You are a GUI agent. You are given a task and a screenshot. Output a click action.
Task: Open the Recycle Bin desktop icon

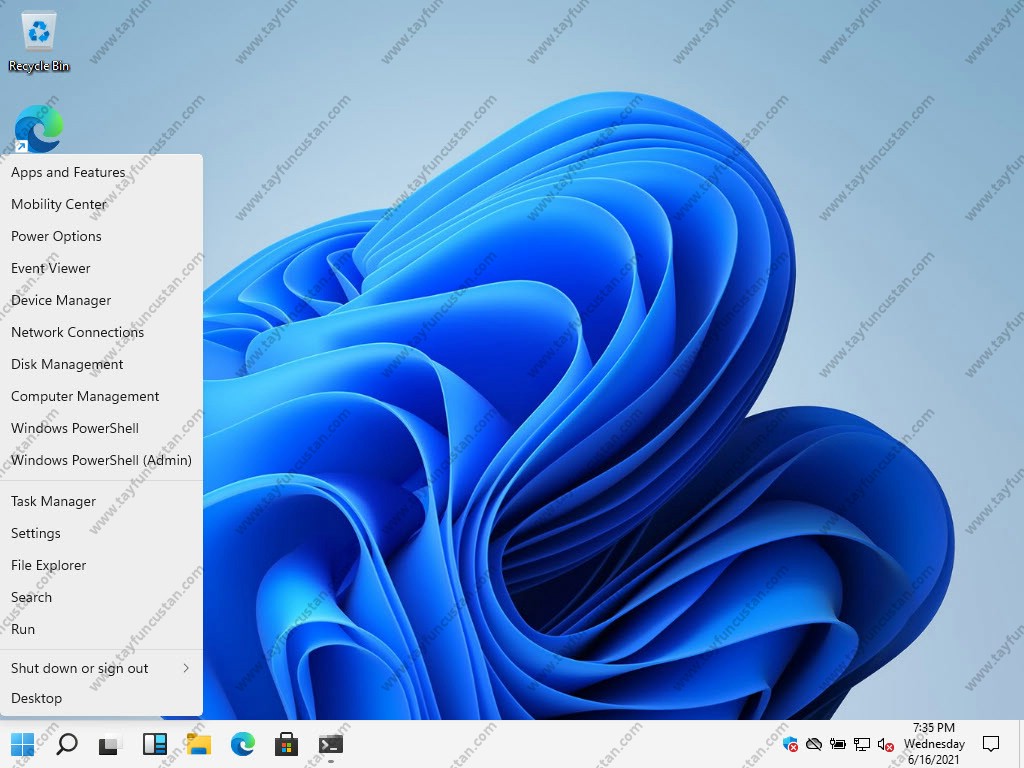[39, 42]
